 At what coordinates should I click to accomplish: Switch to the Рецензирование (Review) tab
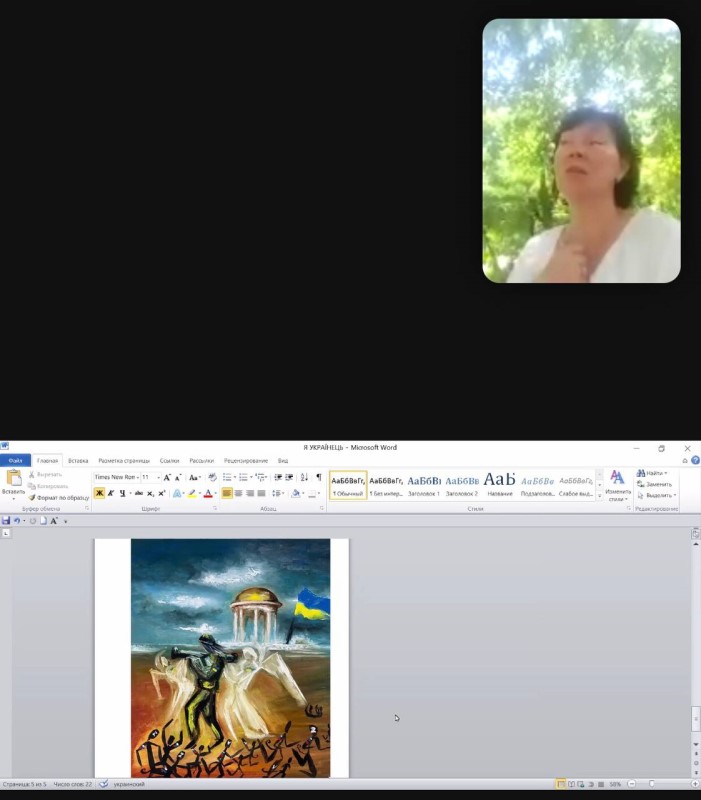pos(246,460)
